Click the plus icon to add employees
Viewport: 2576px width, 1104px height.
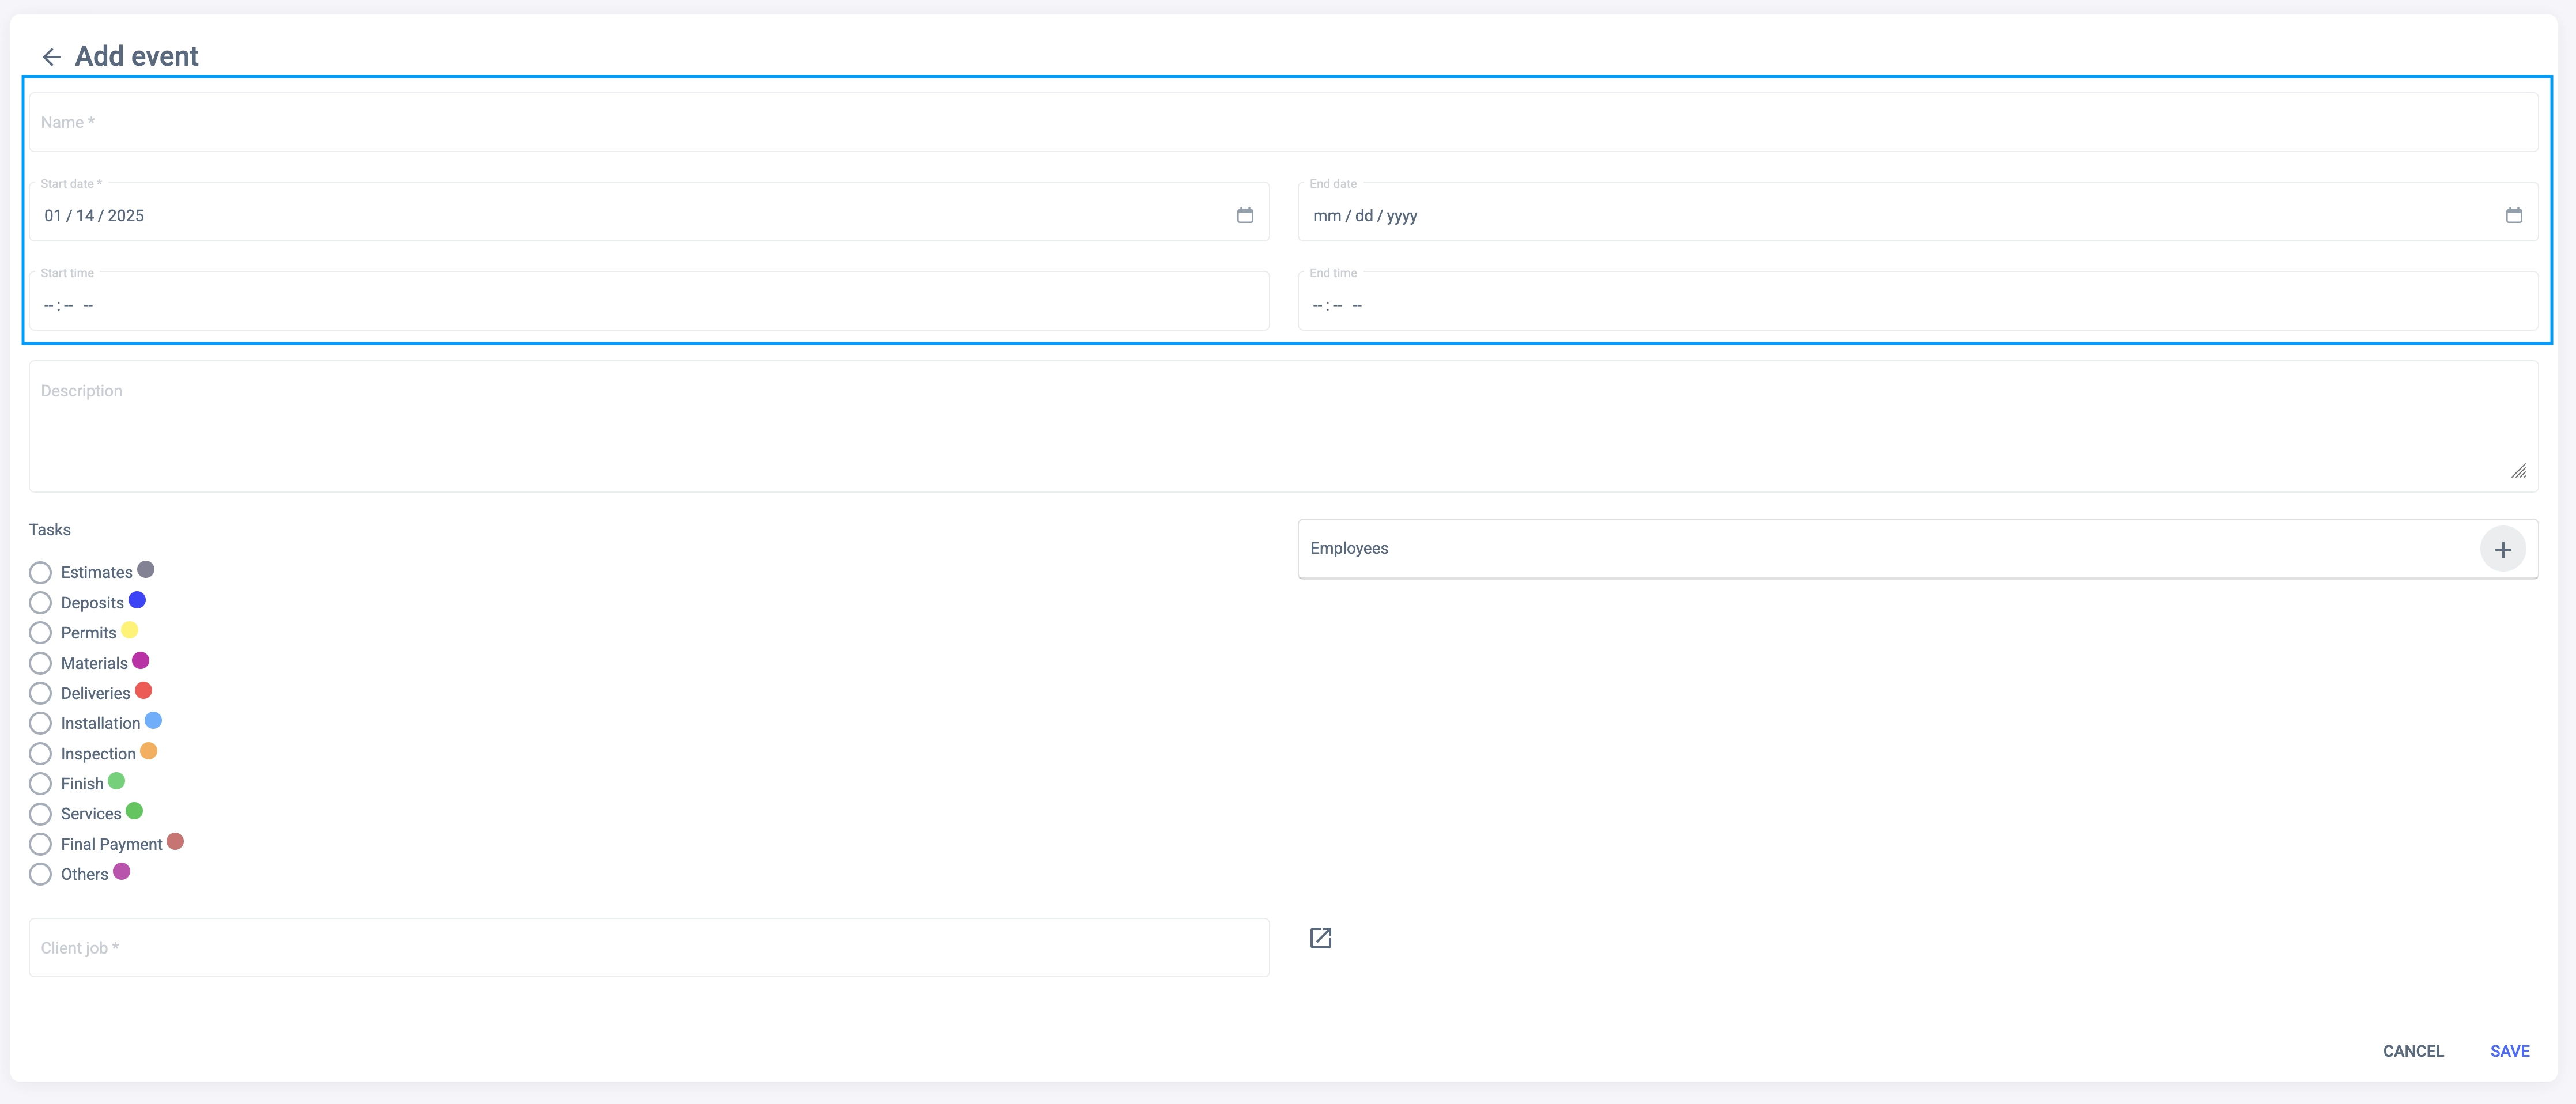click(2502, 549)
